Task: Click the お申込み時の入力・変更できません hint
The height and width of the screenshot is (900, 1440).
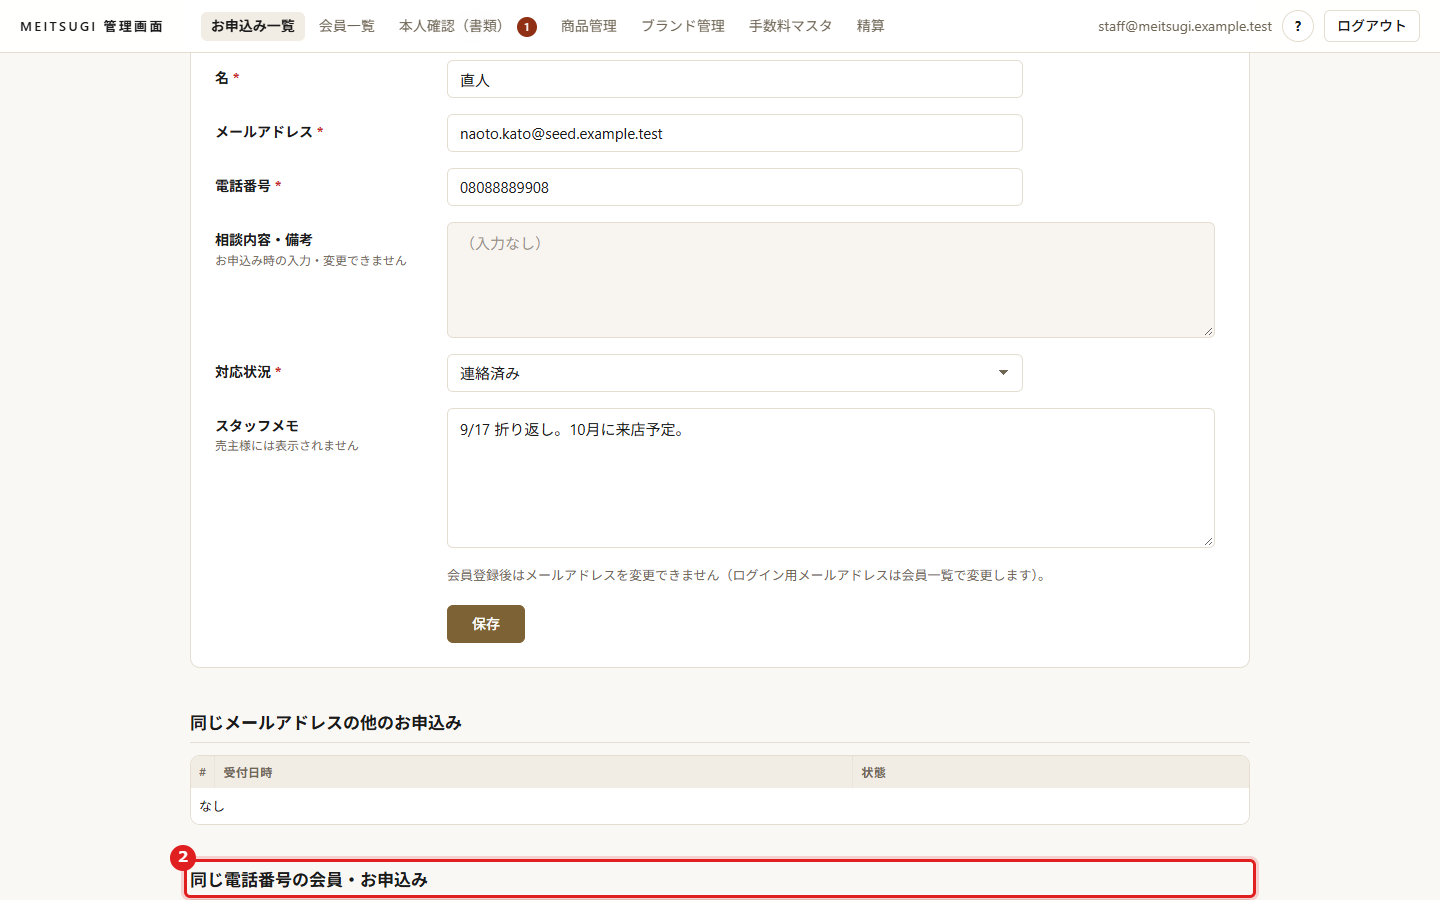Action: pos(311,261)
